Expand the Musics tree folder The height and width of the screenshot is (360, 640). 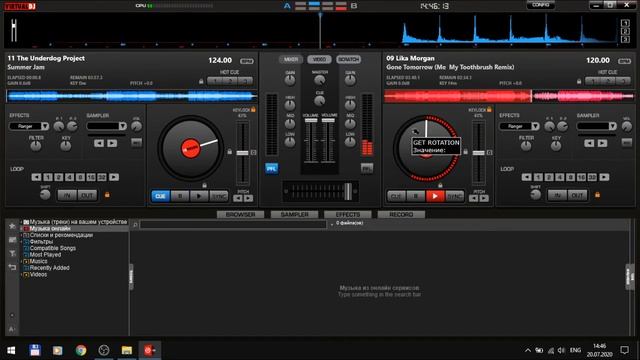(x=21, y=261)
